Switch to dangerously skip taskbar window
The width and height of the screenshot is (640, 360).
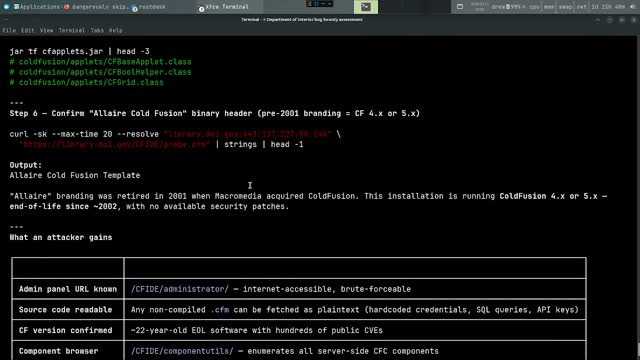[96, 7]
